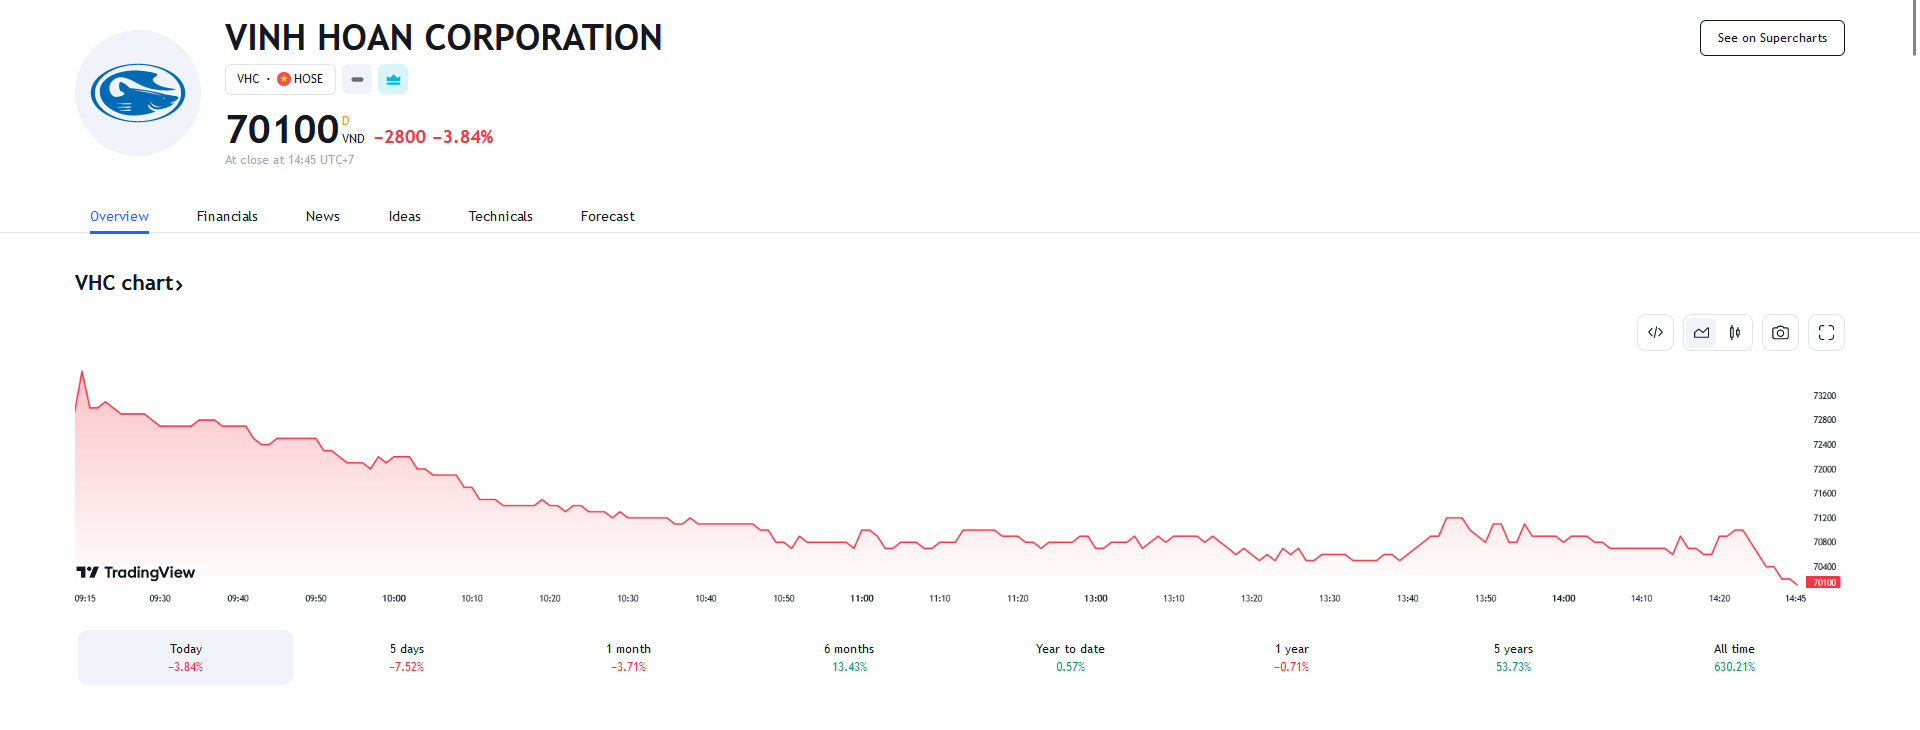The image size is (1920, 730).
Task: Click the 09:15 time axis label
Action: 85,599
